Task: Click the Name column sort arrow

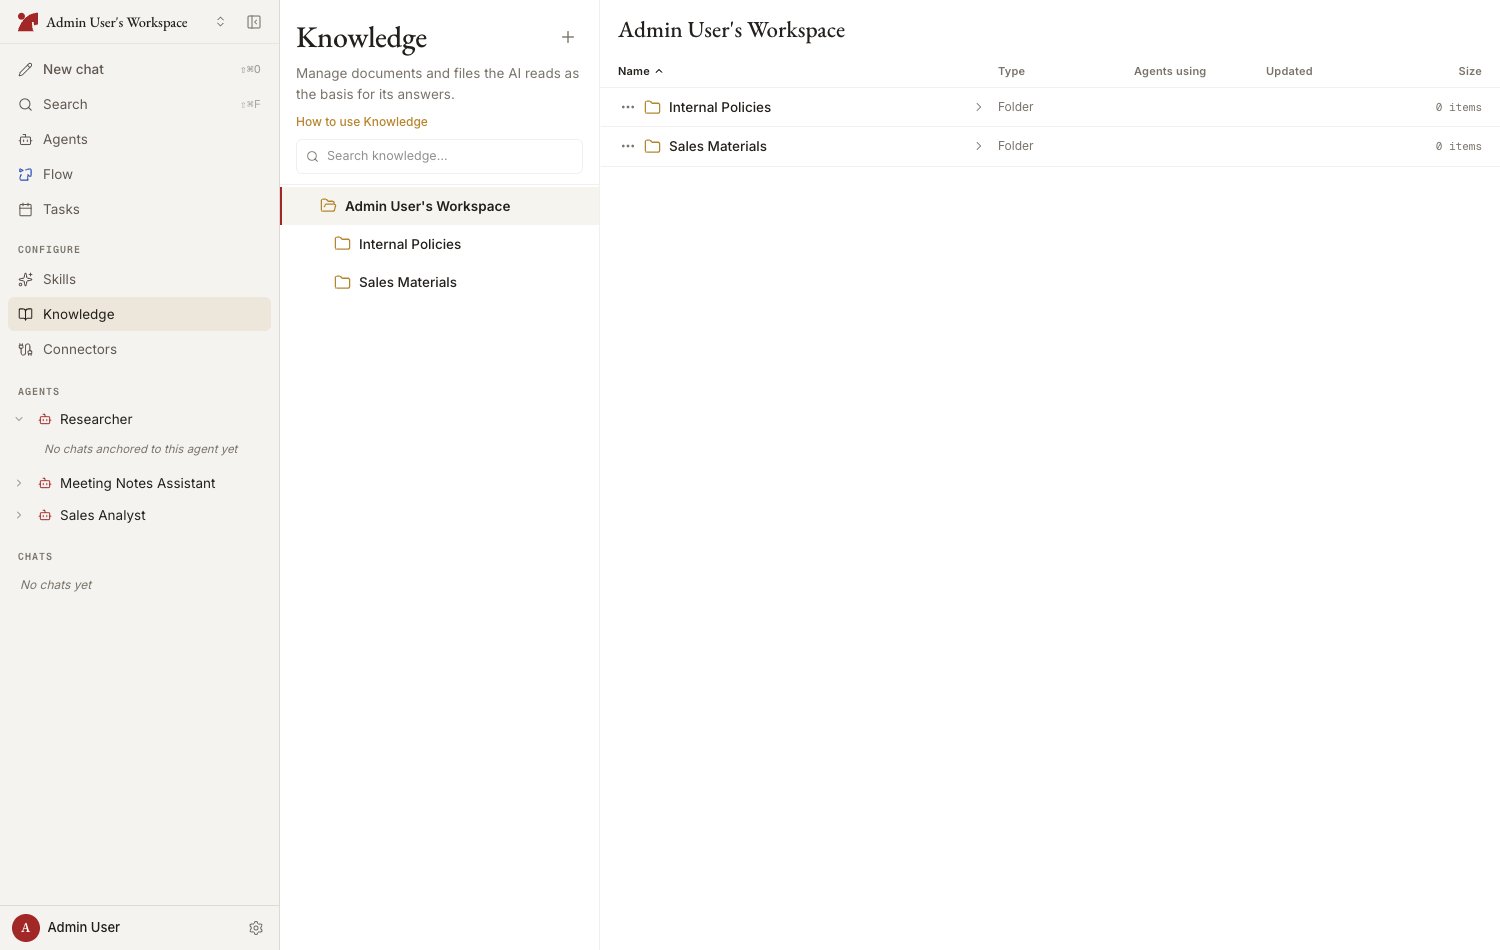Action: [x=659, y=71]
